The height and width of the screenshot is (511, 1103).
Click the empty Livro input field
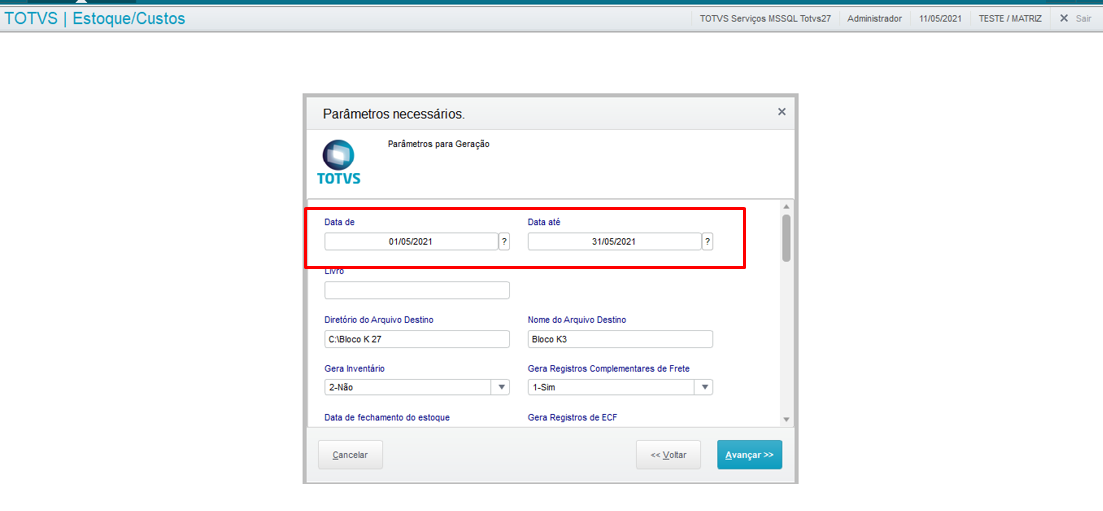click(416, 290)
